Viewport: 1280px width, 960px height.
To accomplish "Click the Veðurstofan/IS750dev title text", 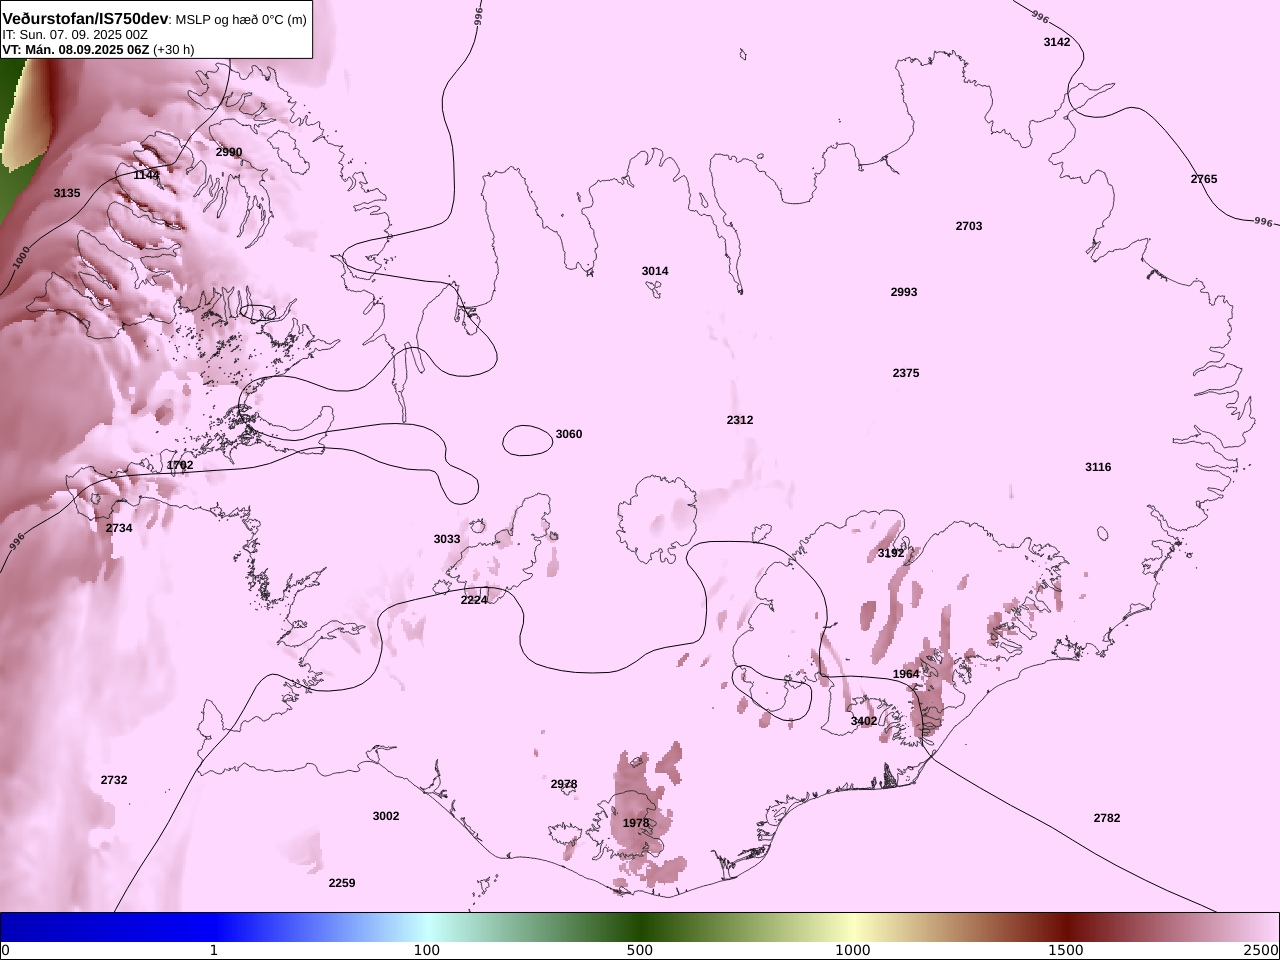I will click(x=85, y=19).
